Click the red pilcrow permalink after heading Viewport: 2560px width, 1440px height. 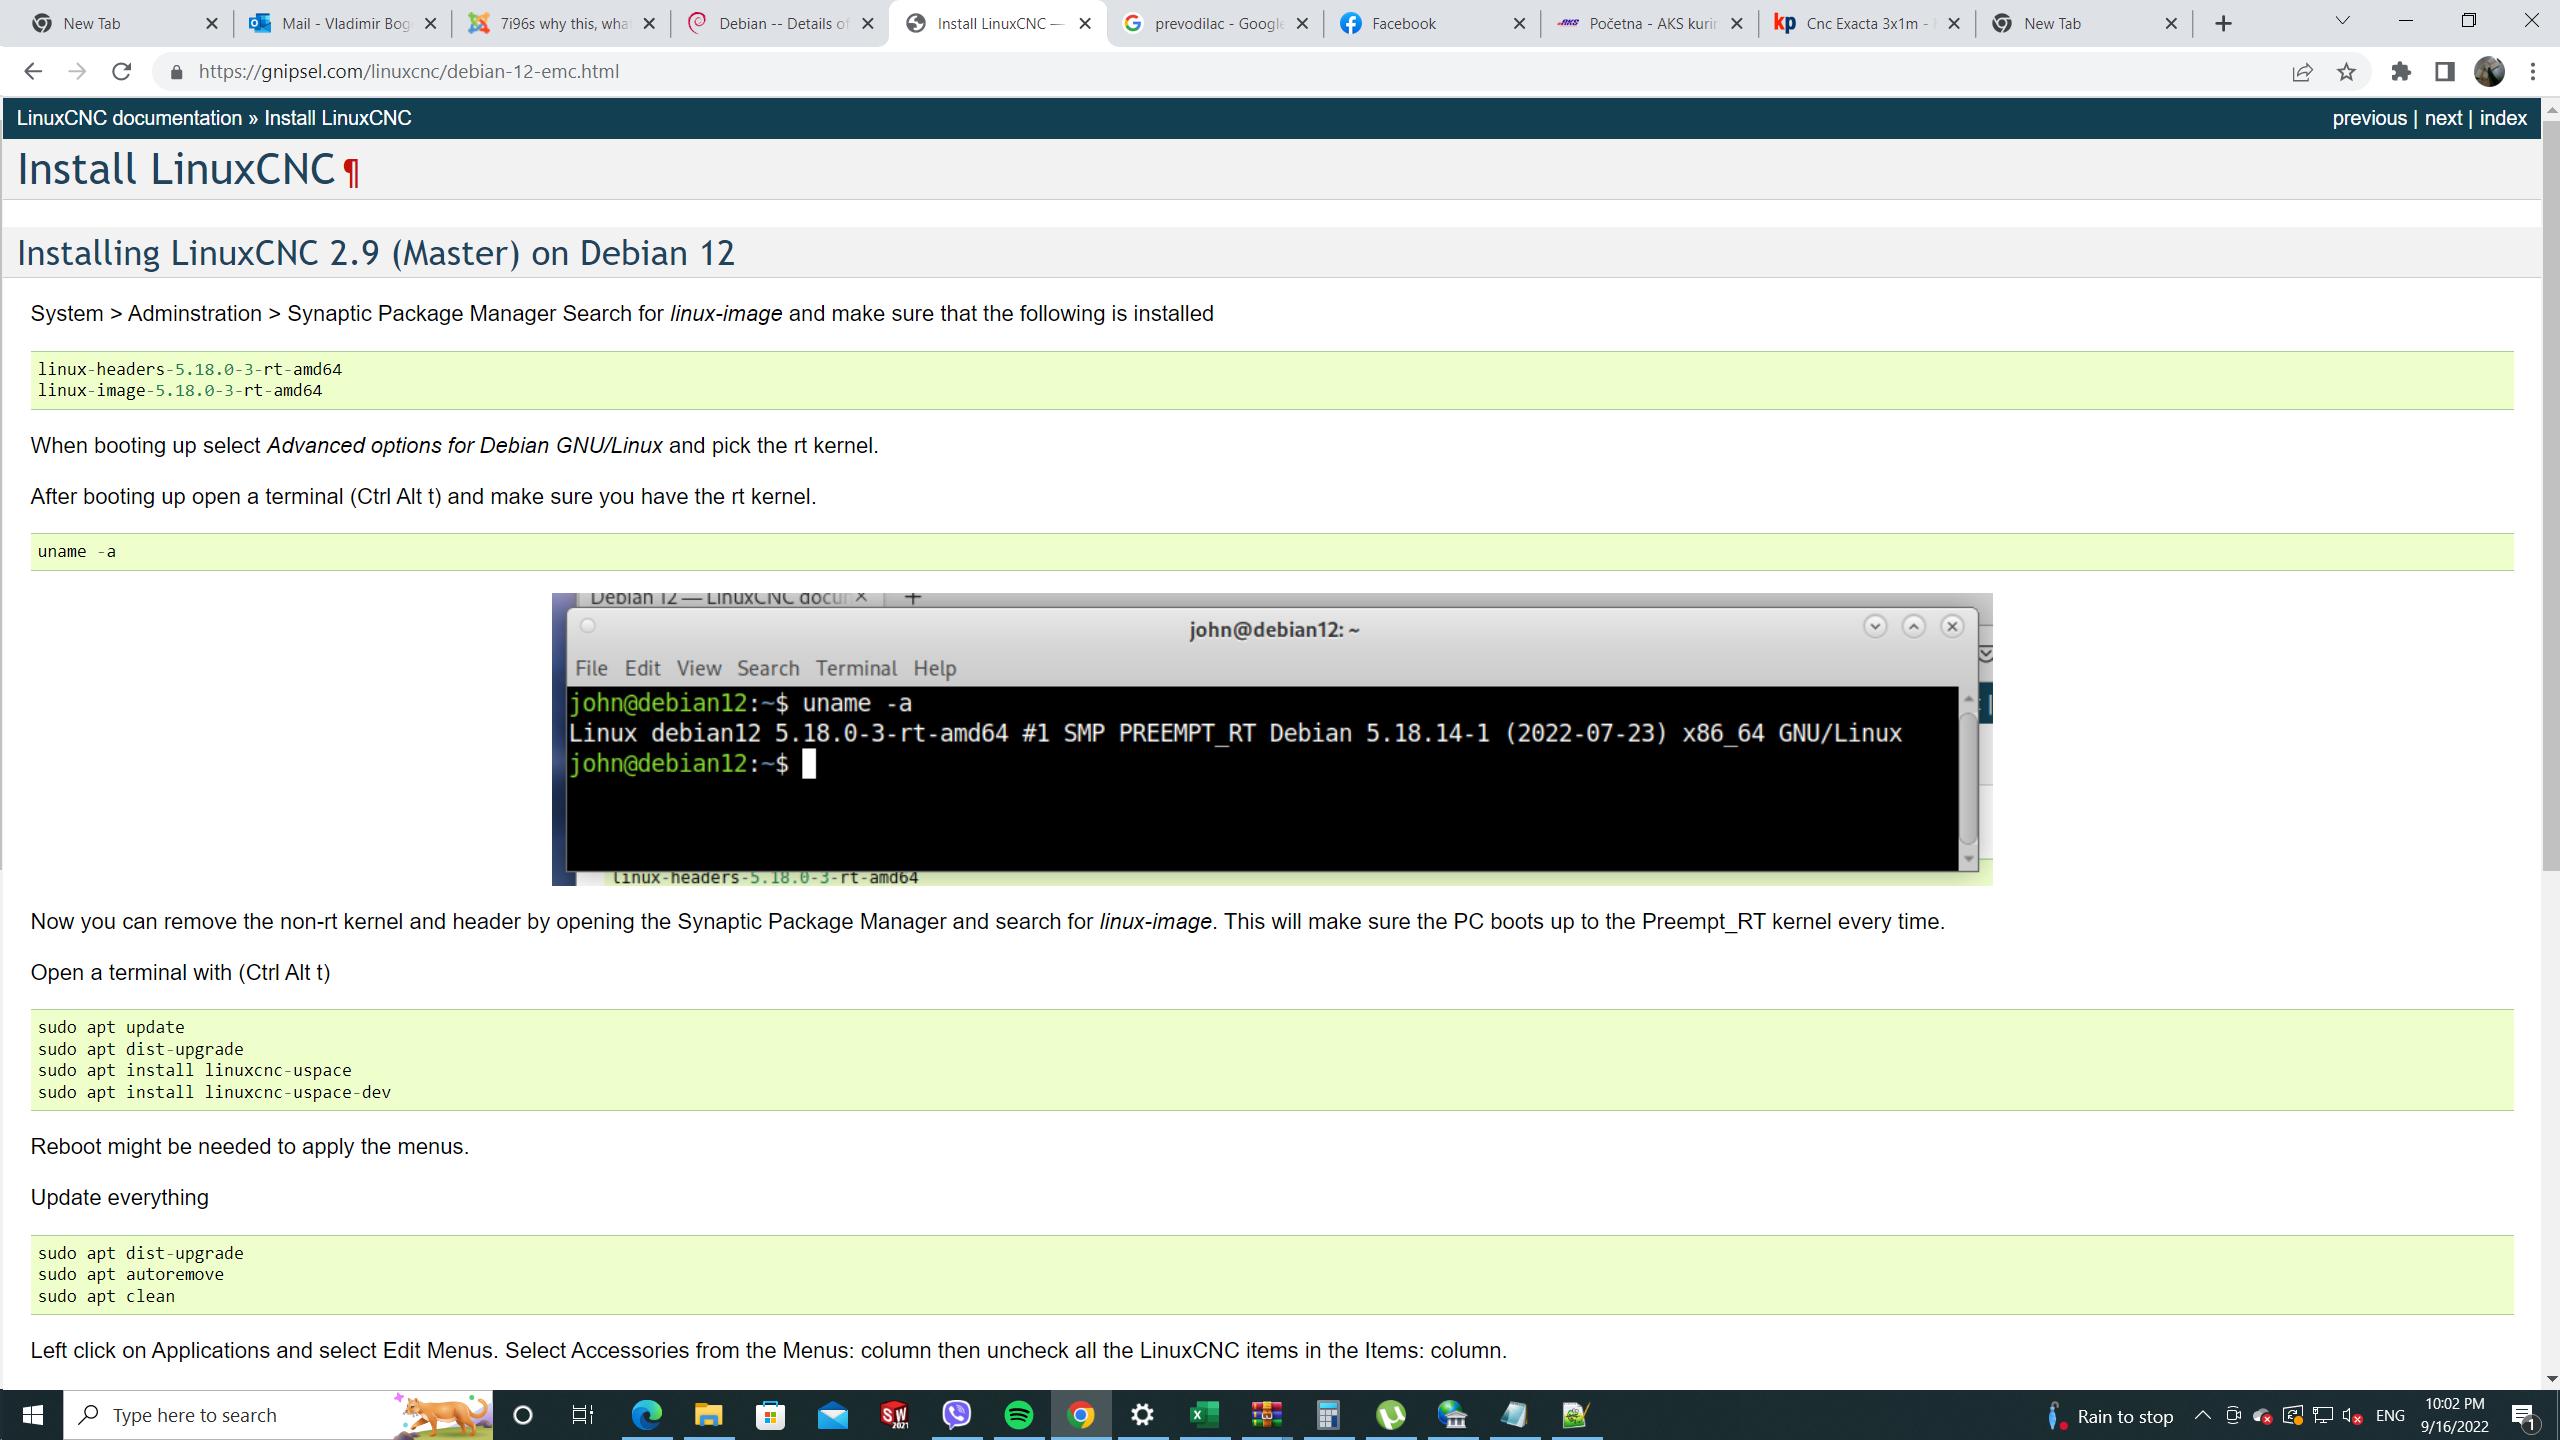click(x=351, y=172)
